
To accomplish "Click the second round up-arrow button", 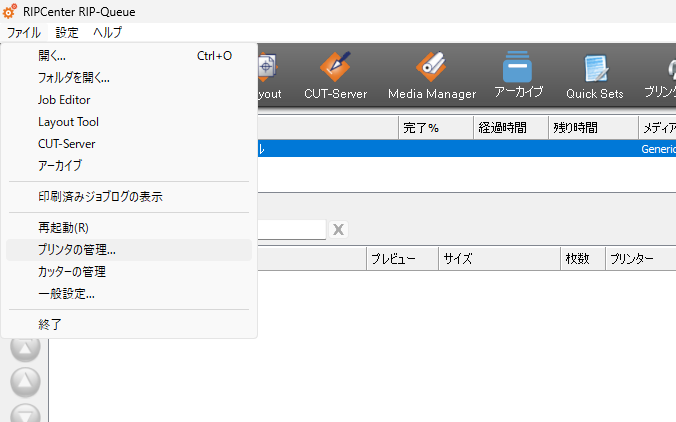I will point(25,381).
